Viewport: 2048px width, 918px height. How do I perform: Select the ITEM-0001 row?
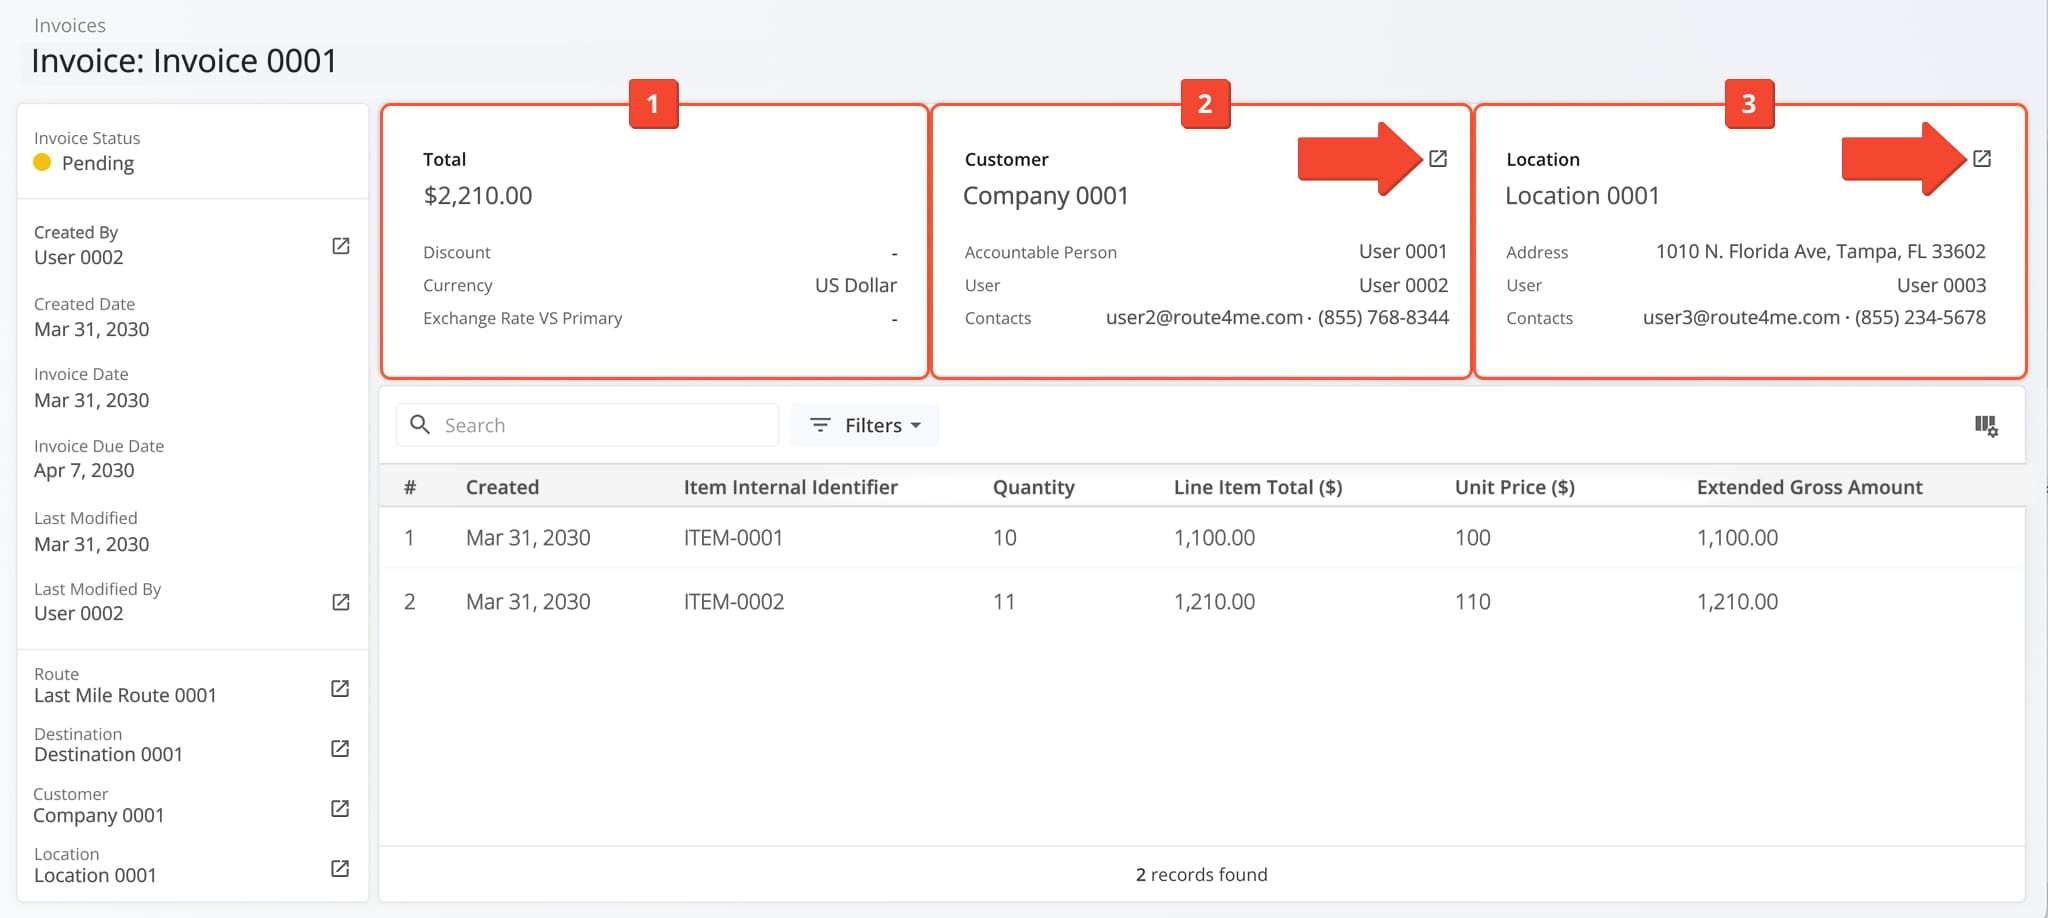pyautogui.click(x=733, y=538)
